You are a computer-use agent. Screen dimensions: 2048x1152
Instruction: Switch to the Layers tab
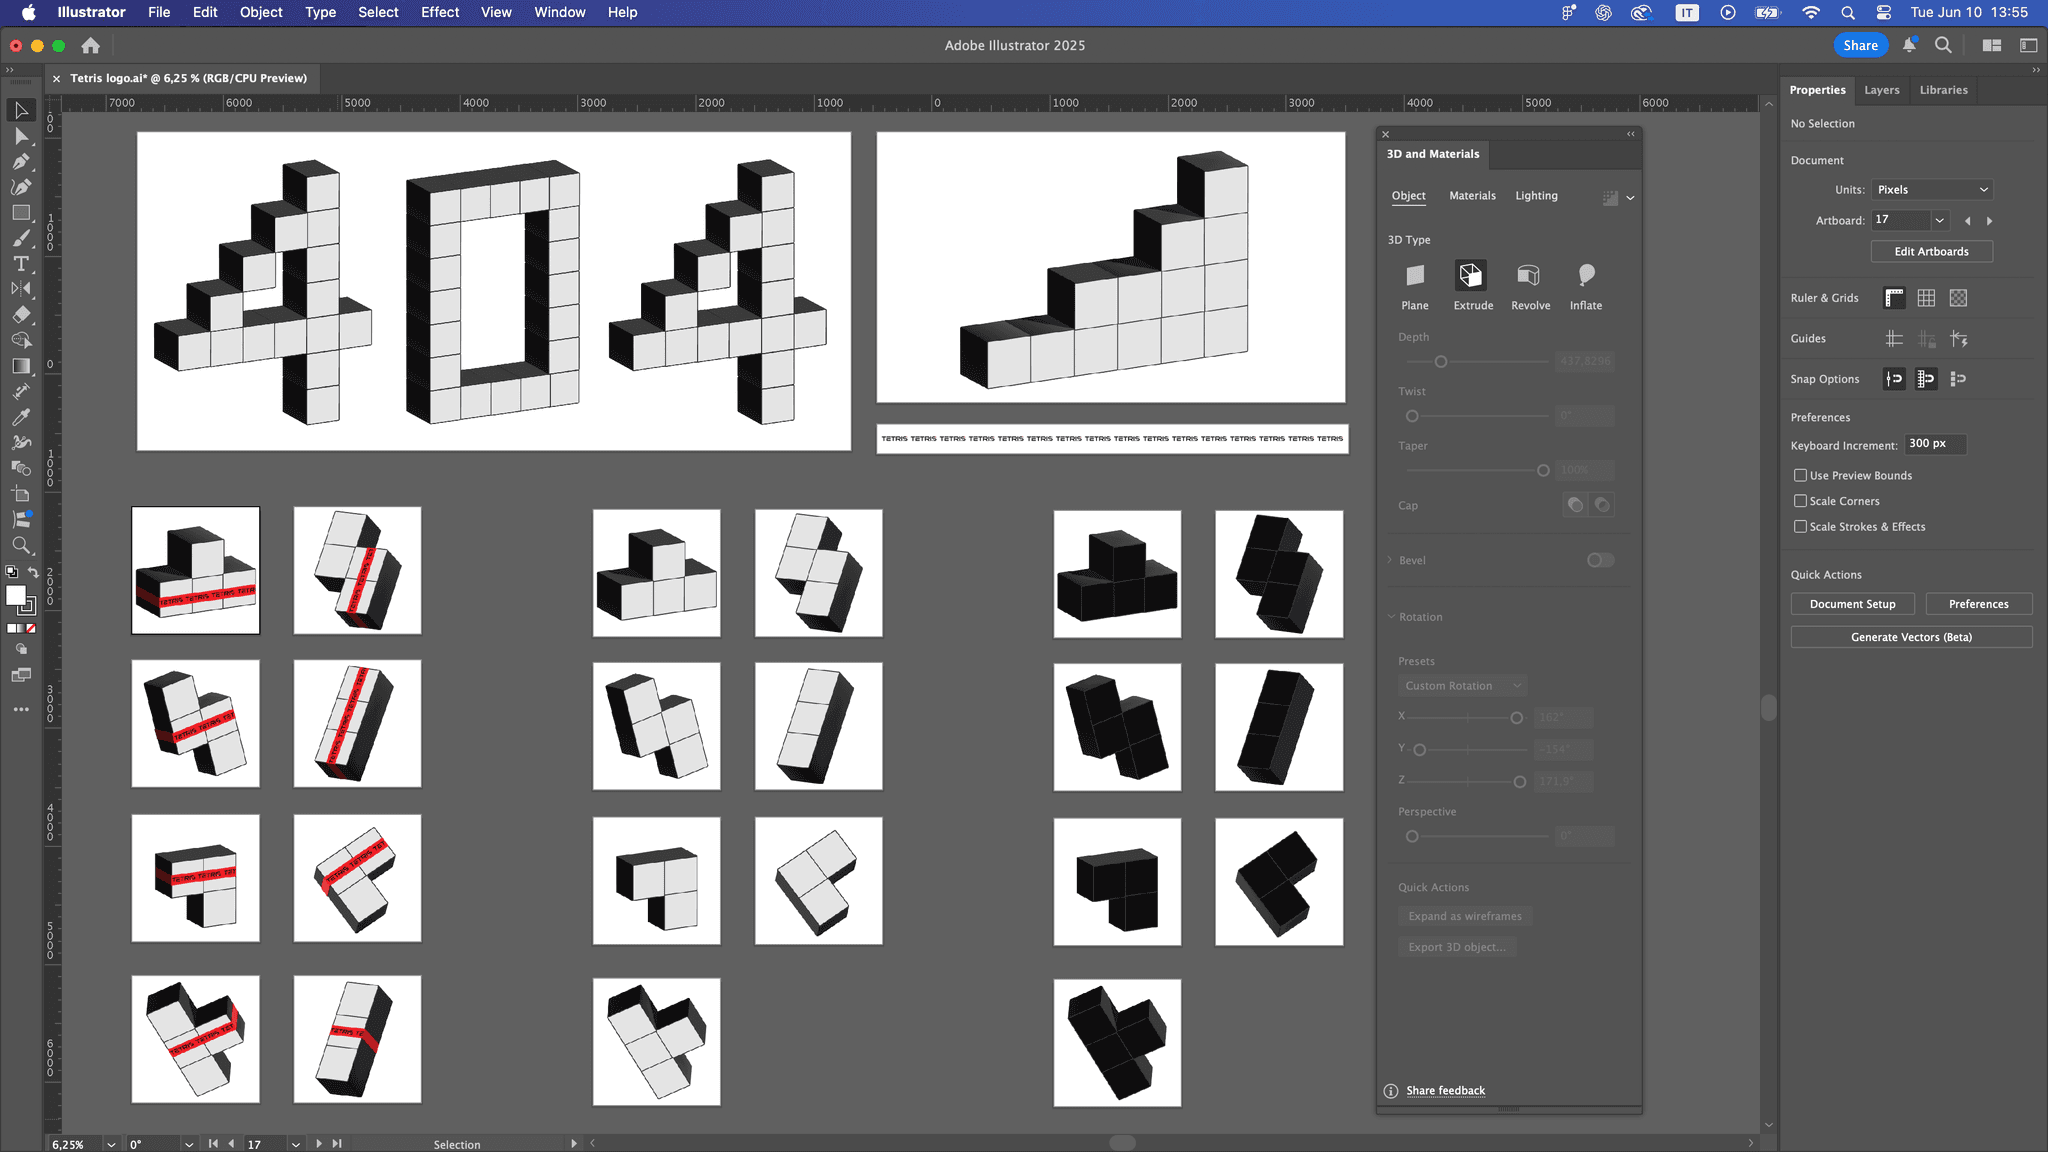point(1881,90)
